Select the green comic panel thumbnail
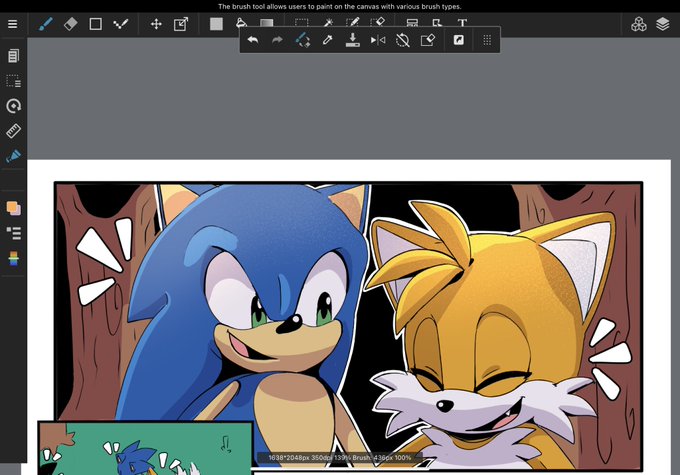Screen dimensions: 680x475 coord(146,448)
